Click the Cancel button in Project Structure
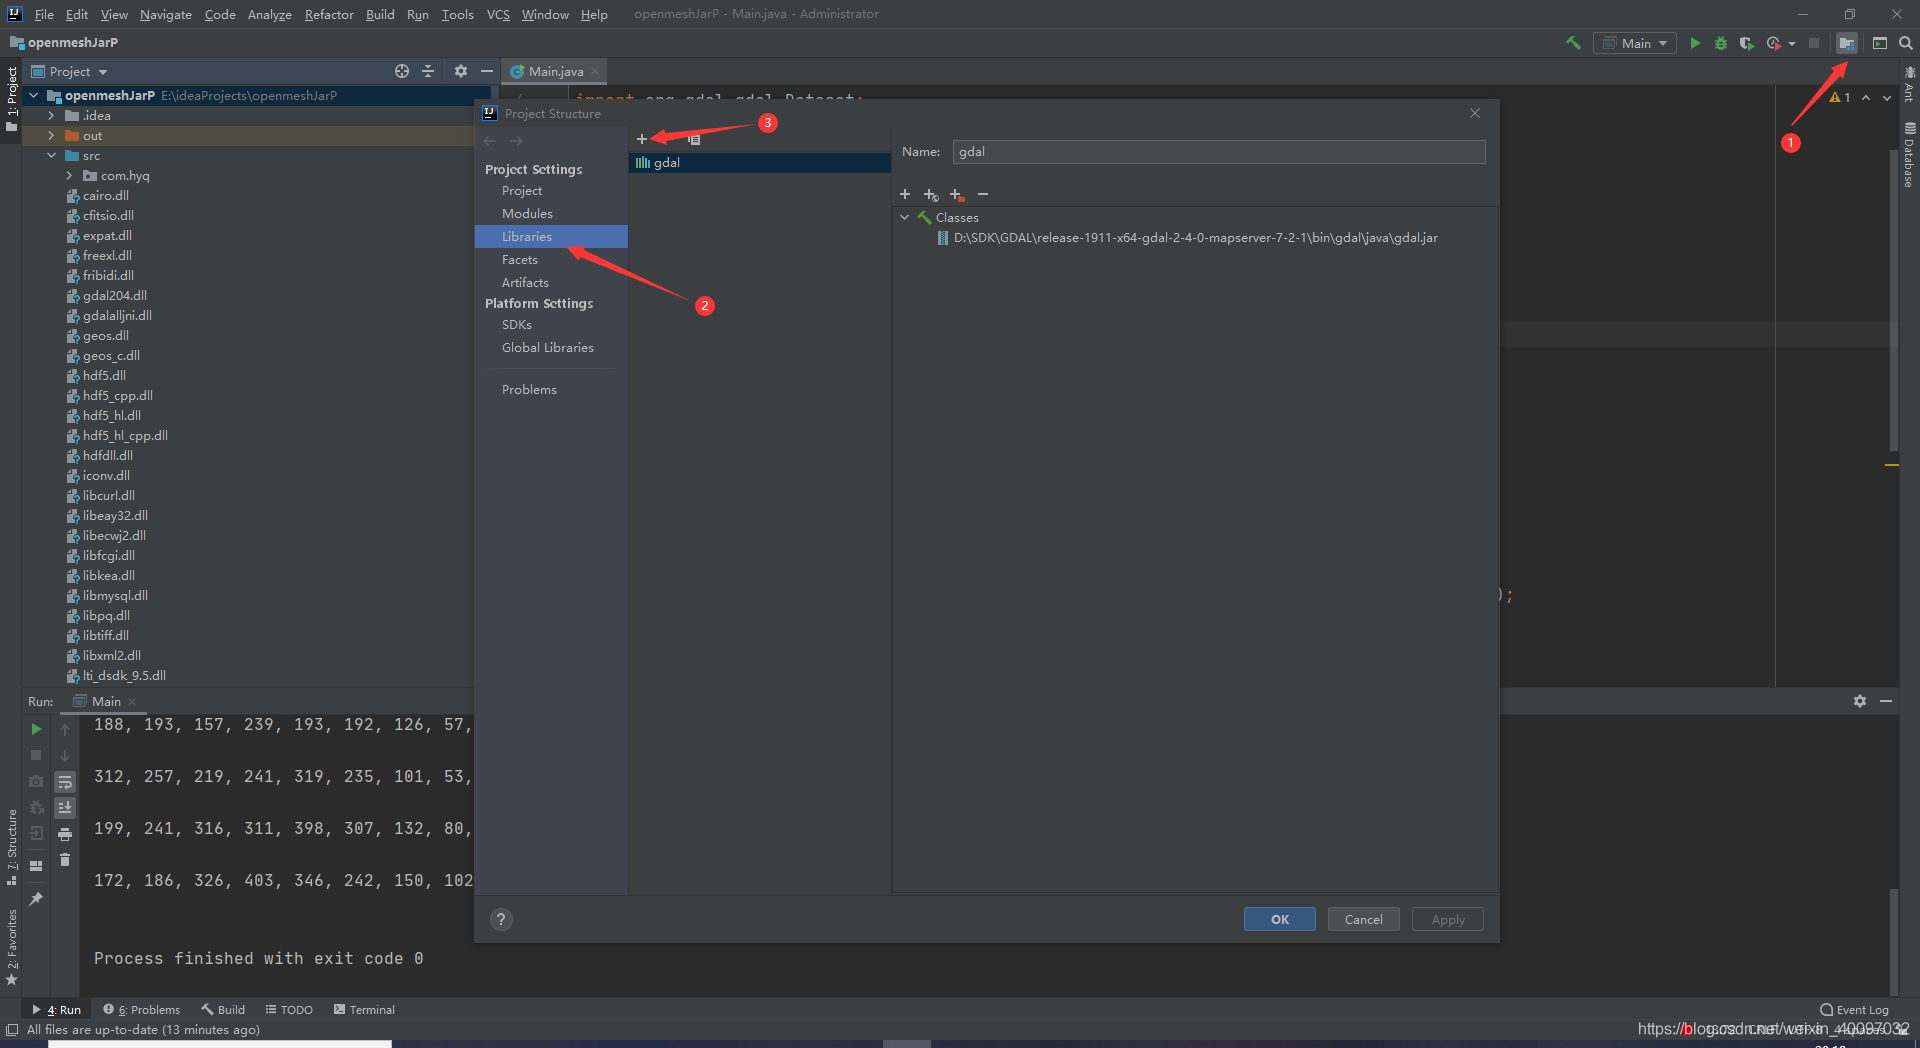1920x1048 pixels. click(1363, 919)
